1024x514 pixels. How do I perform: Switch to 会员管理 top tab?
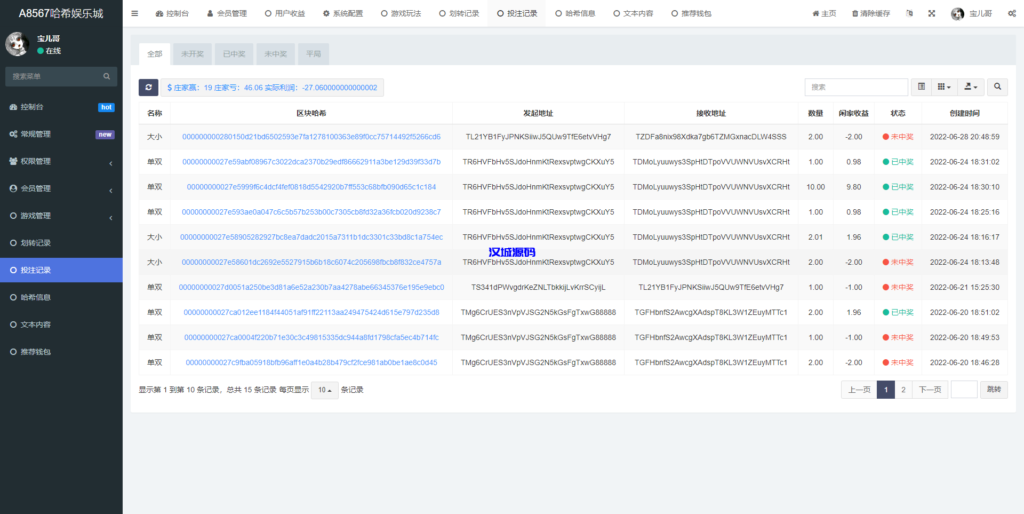coord(227,13)
